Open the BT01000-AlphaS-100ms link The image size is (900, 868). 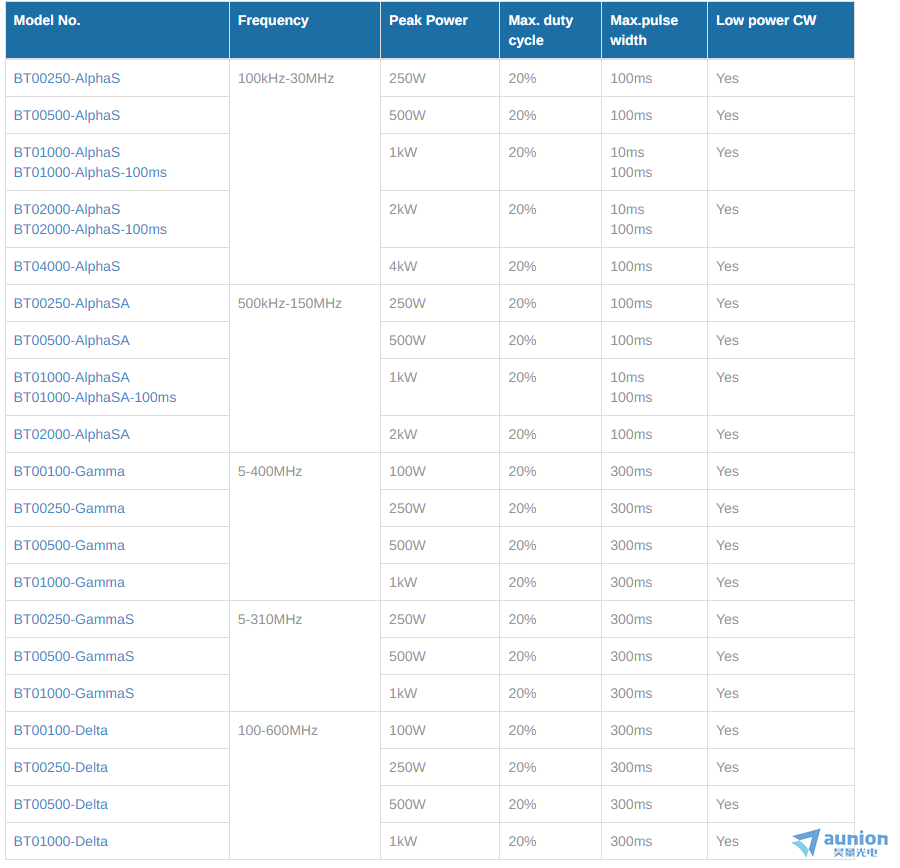pos(90,172)
